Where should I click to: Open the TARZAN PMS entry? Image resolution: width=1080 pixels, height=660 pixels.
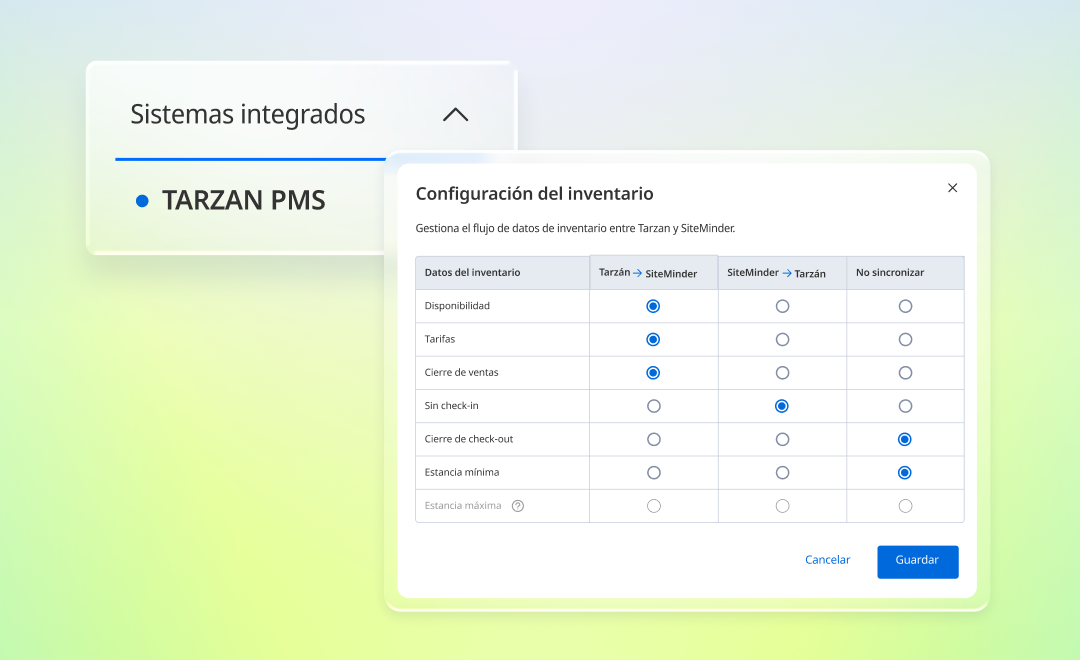(243, 200)
